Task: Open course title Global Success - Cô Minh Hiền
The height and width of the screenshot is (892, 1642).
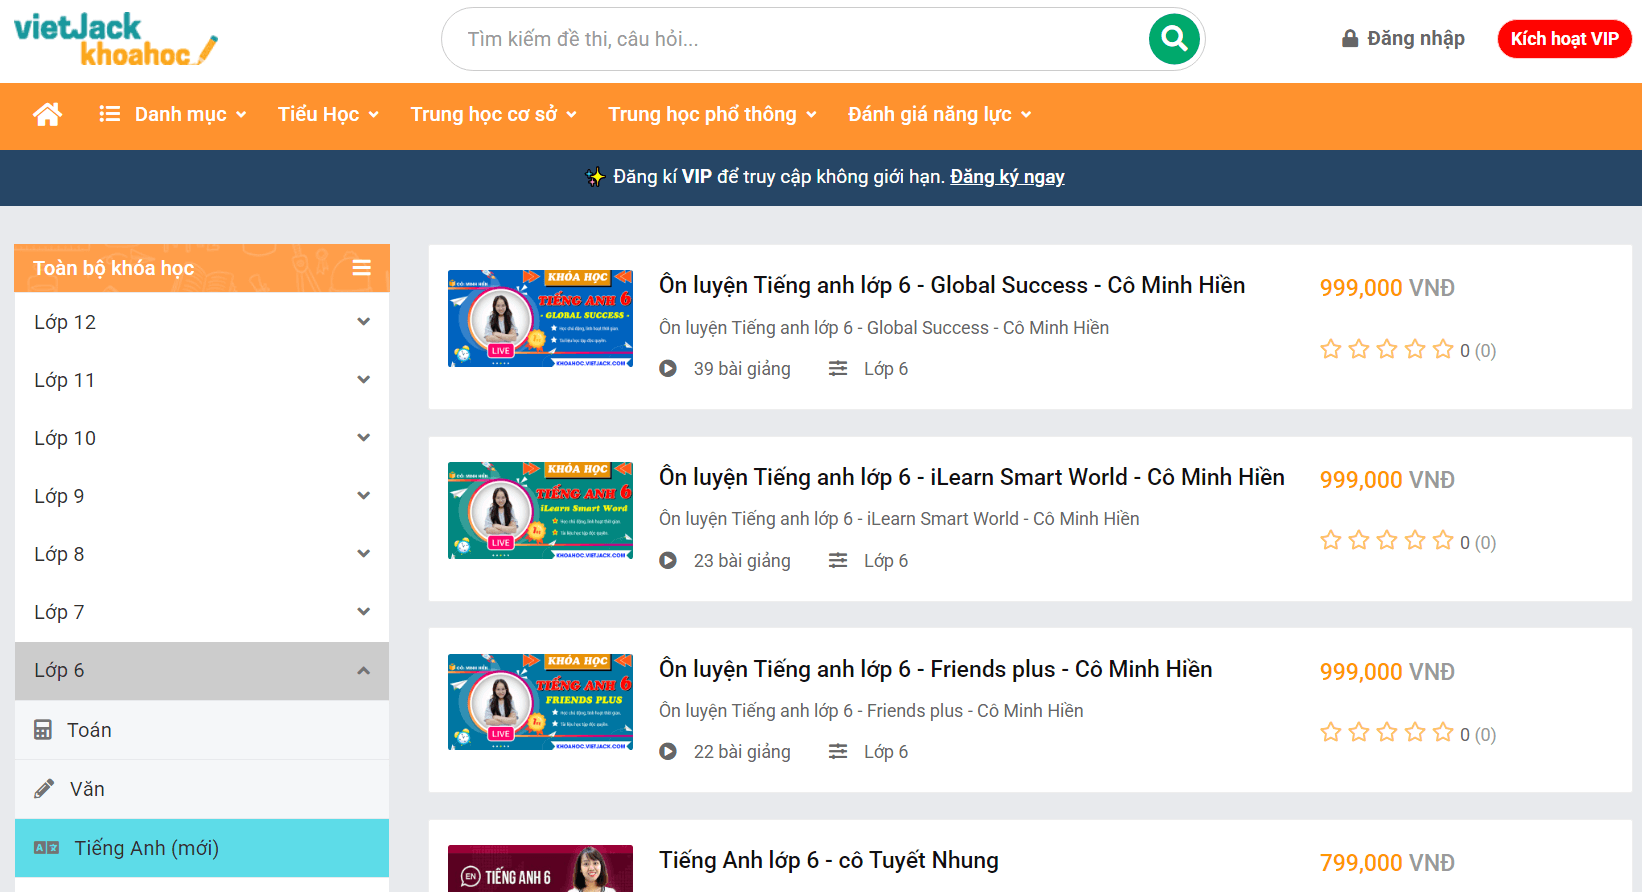Action: (952, 285)
